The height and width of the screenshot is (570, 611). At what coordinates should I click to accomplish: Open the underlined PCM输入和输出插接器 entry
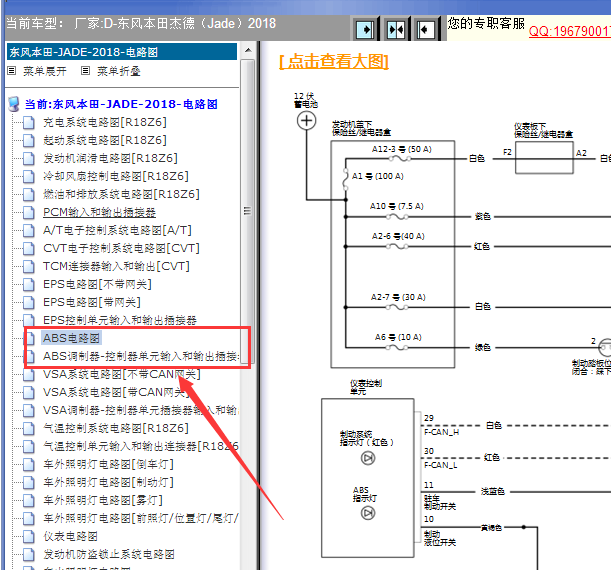[x=99, y=212]
